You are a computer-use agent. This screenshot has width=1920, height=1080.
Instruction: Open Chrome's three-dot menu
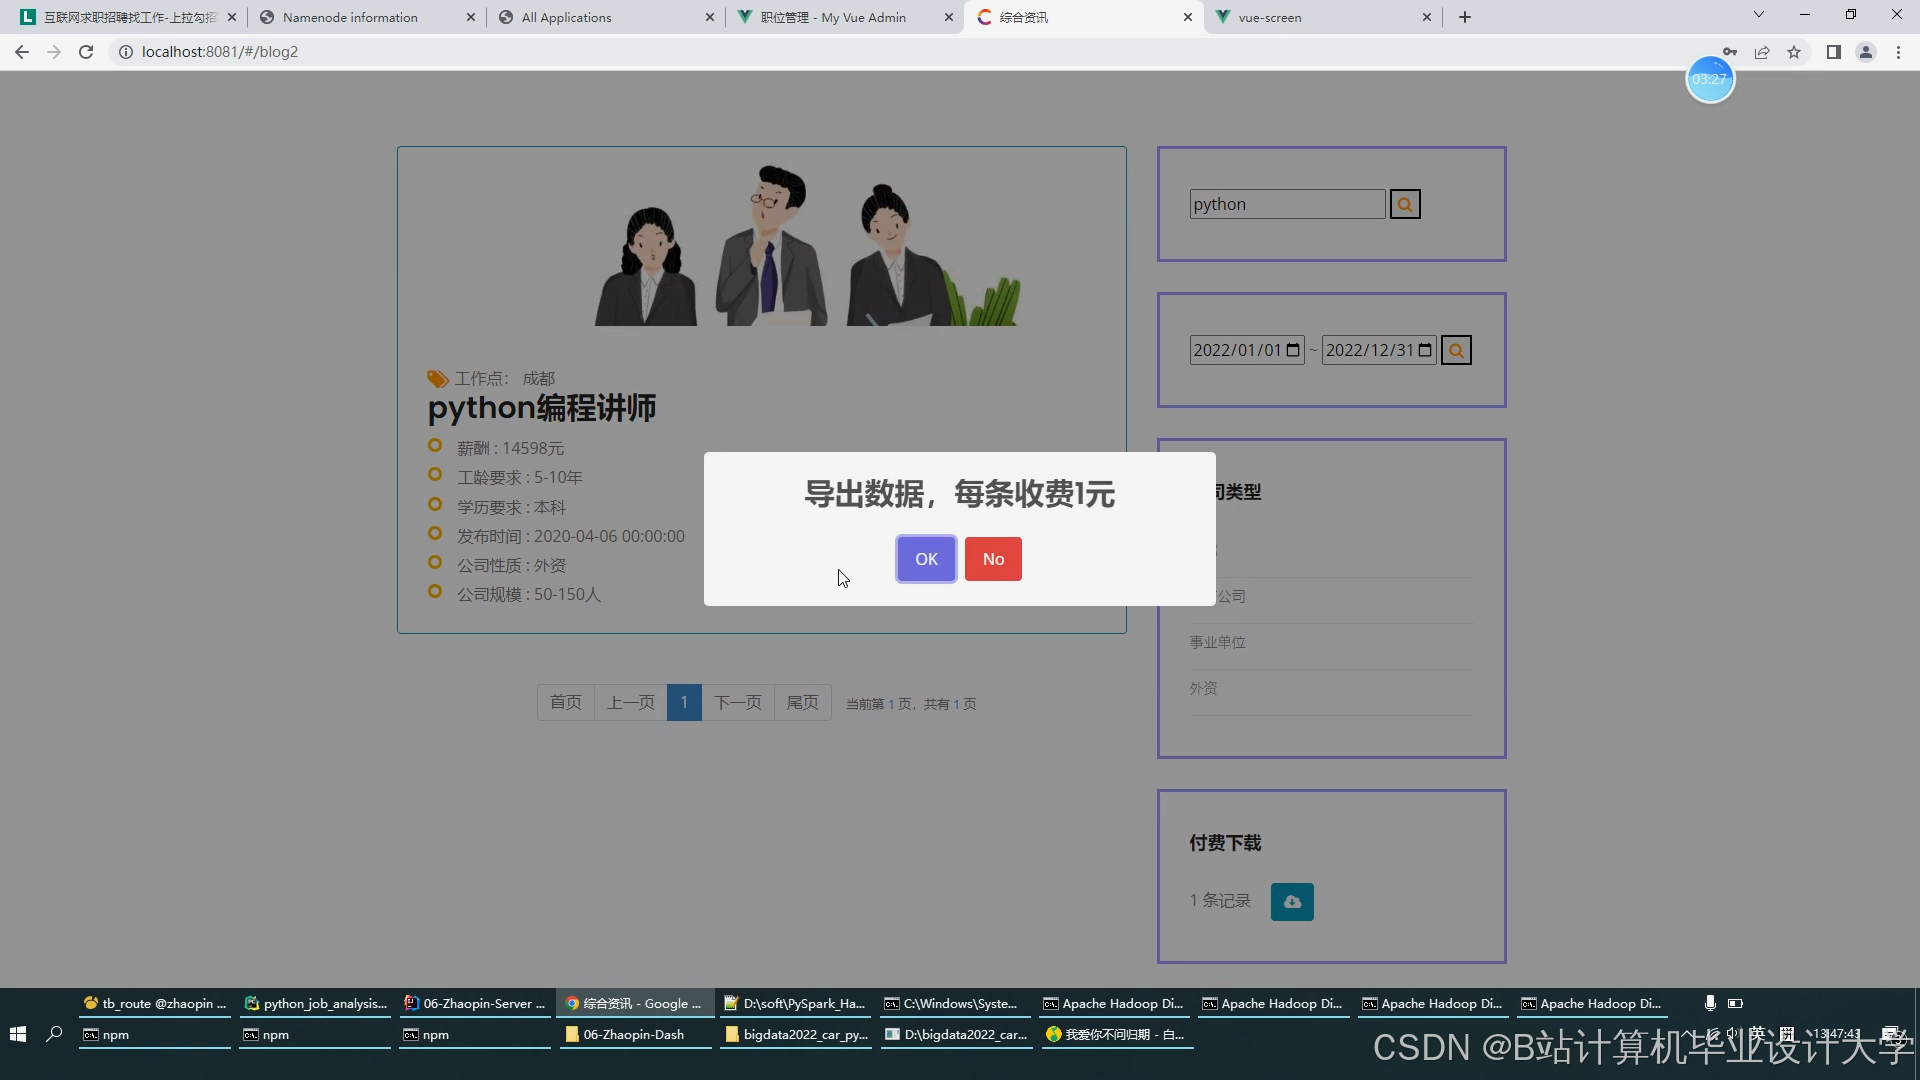(x=1898, y=52)
